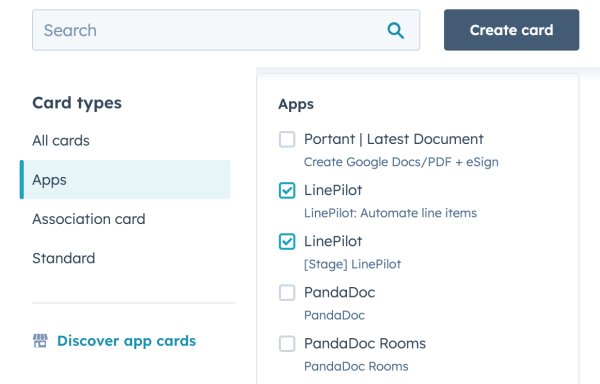The image size is (600, 384).
Task: Select Standard card type
Action: [64, 258]
